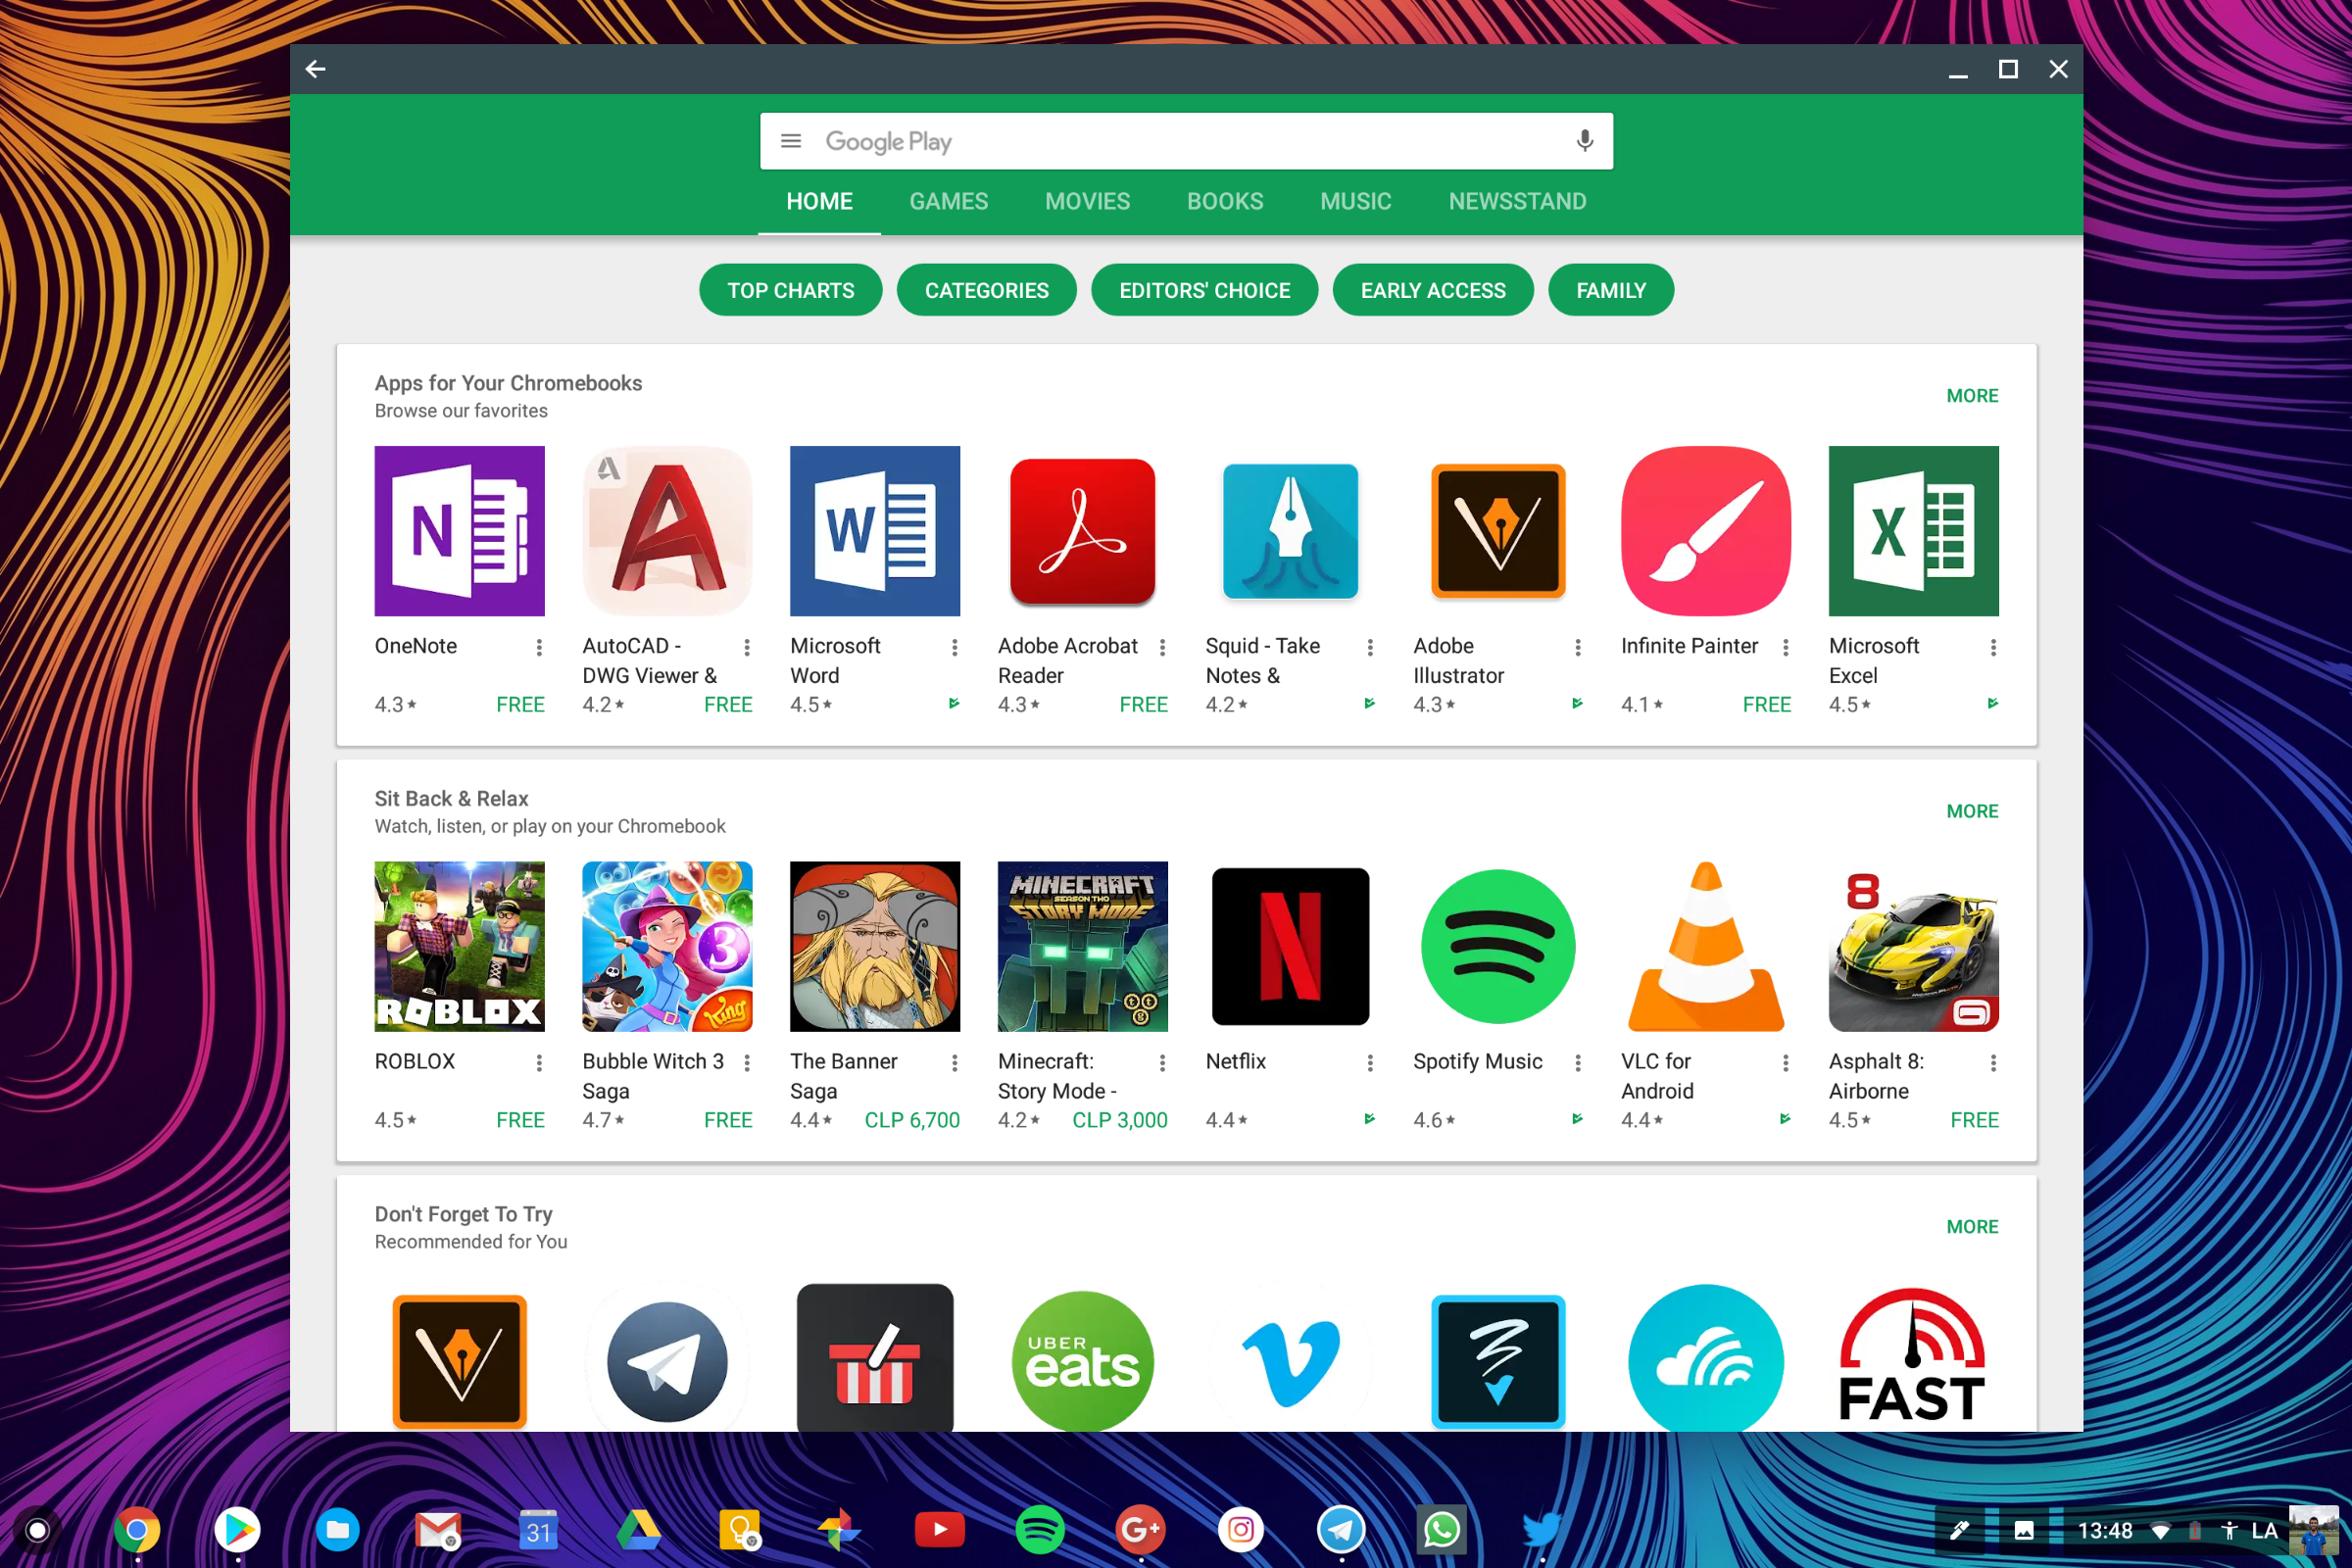This screenshot has width=2352, height=1568.
Task: Click the voice search microphone icon
Action: tap(1584, 141)
